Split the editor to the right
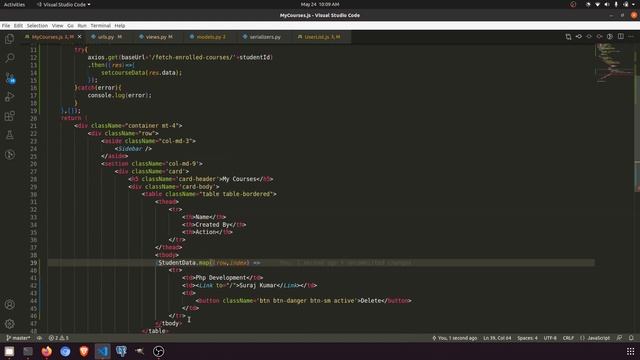 pos(620,37)
